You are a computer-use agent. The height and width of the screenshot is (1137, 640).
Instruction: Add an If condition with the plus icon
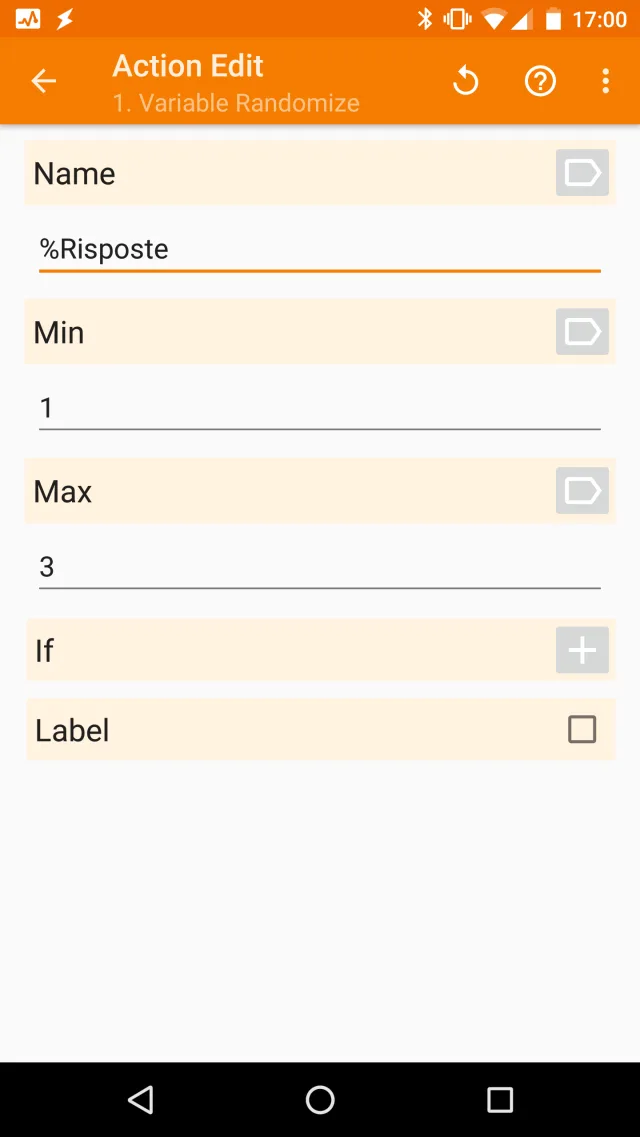581,650
